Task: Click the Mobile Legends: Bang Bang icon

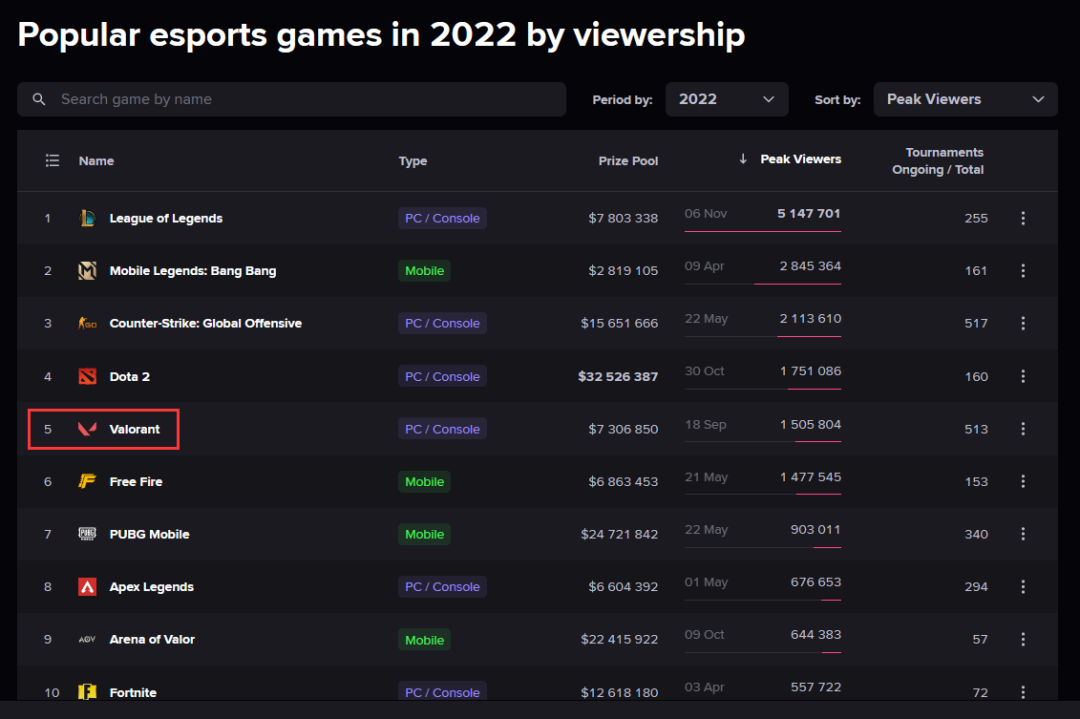Action: [x=87, y=271]
